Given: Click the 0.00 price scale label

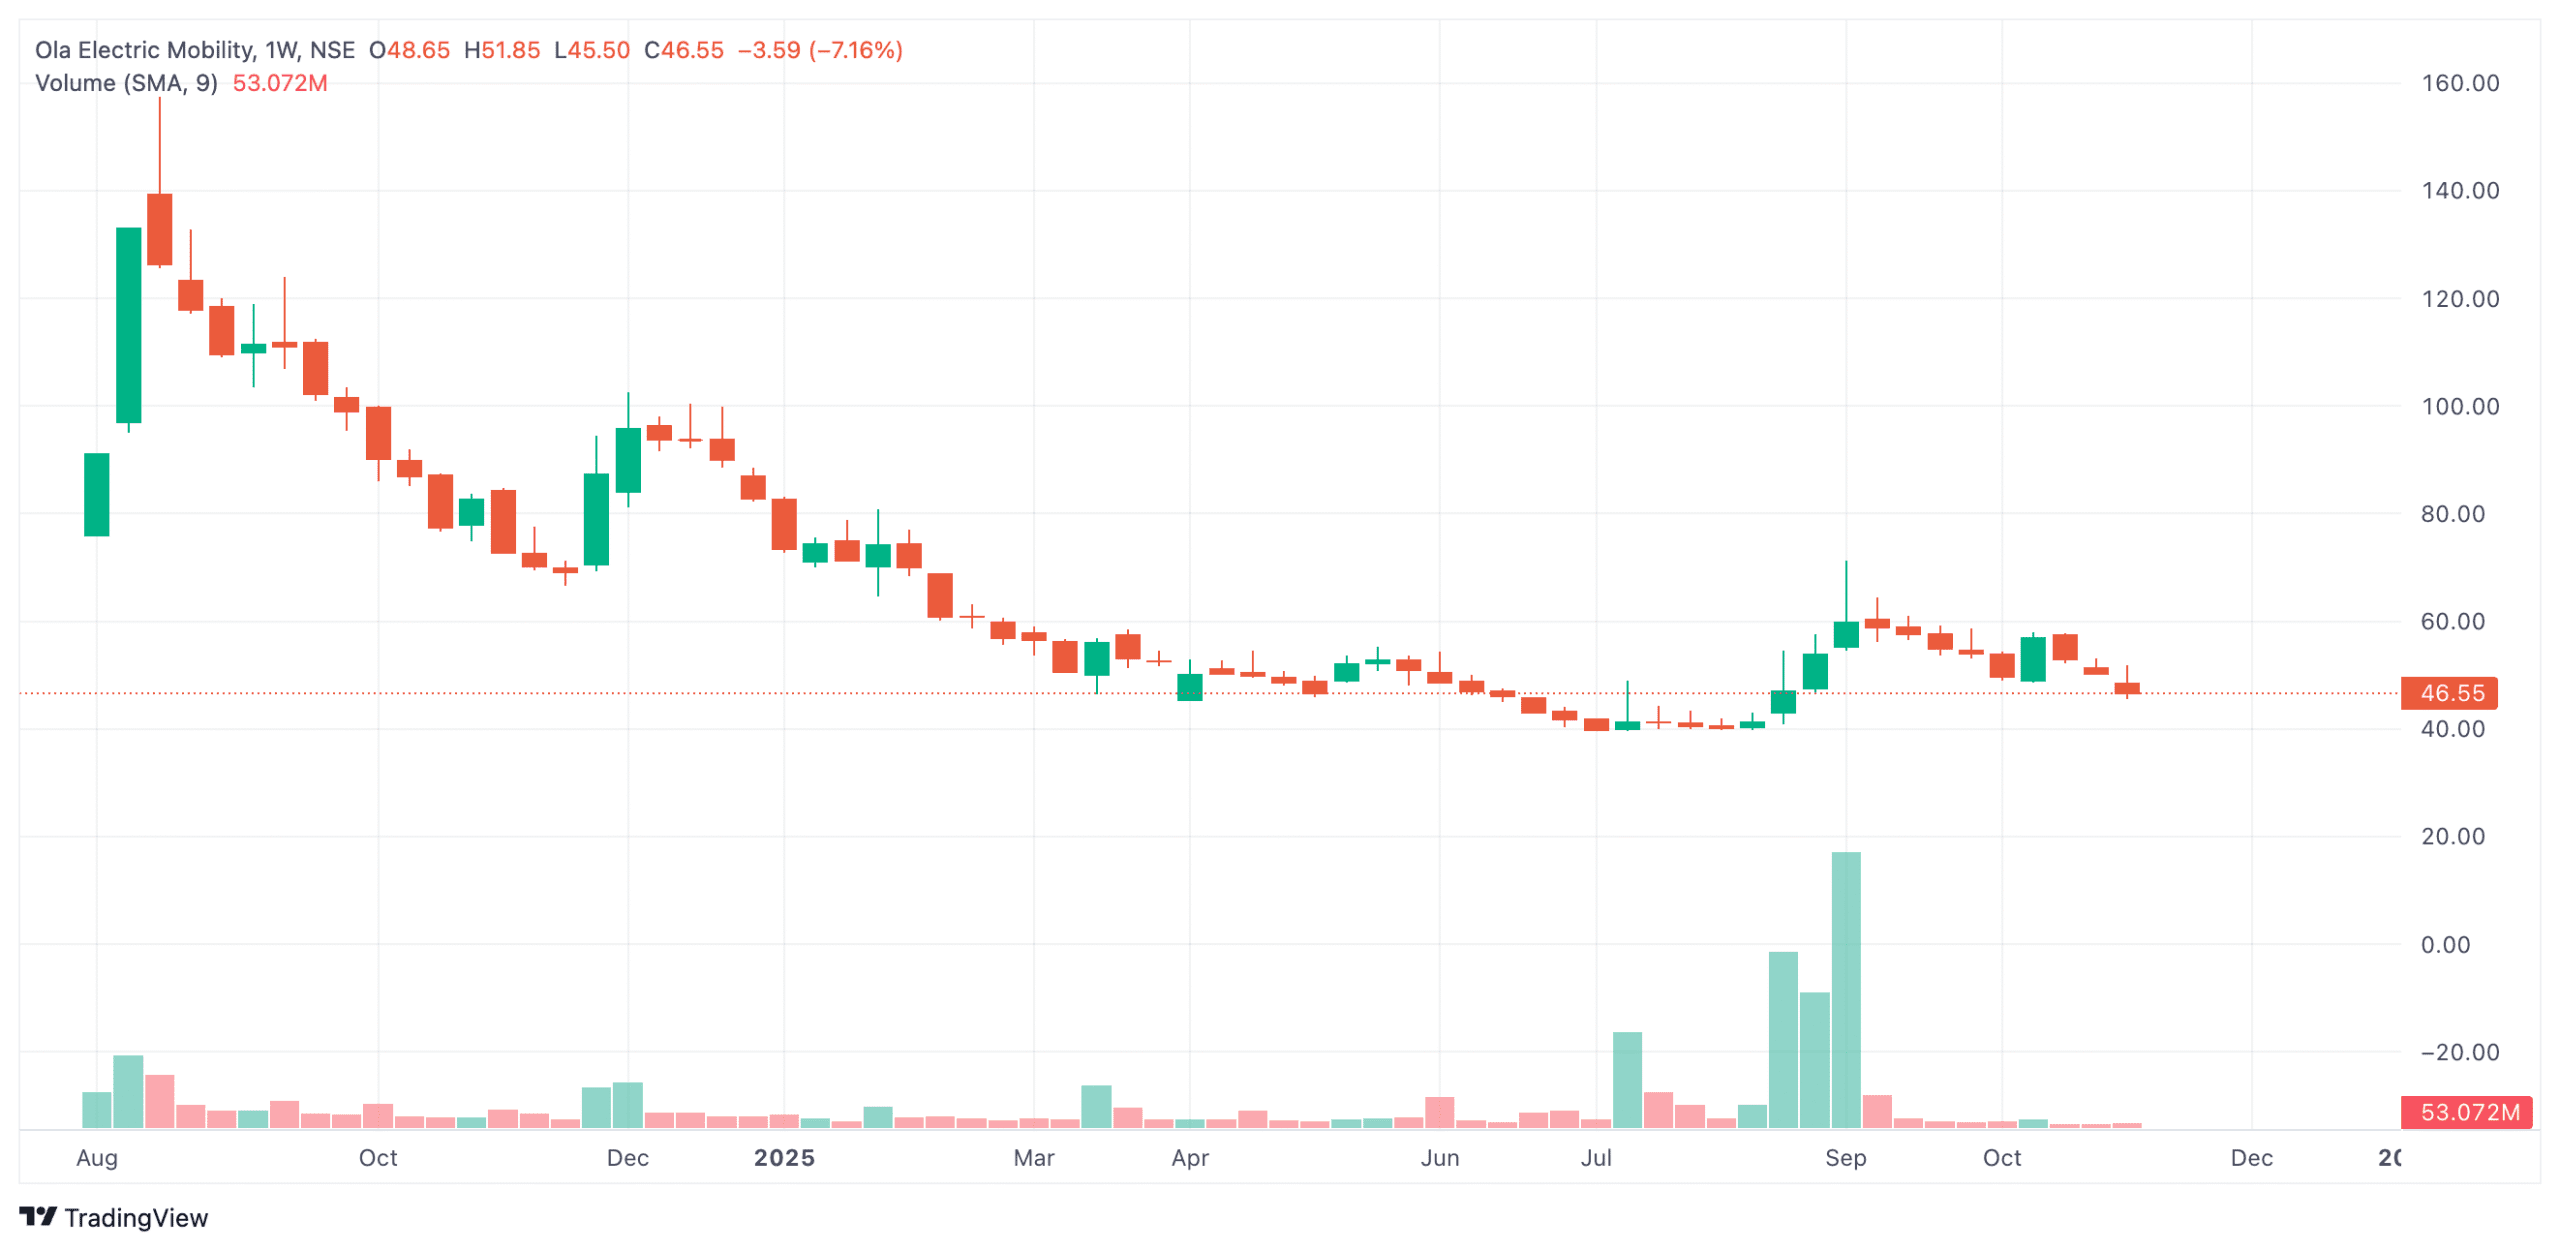Looking at the screenshot, I should click(x=2445, y=944).
